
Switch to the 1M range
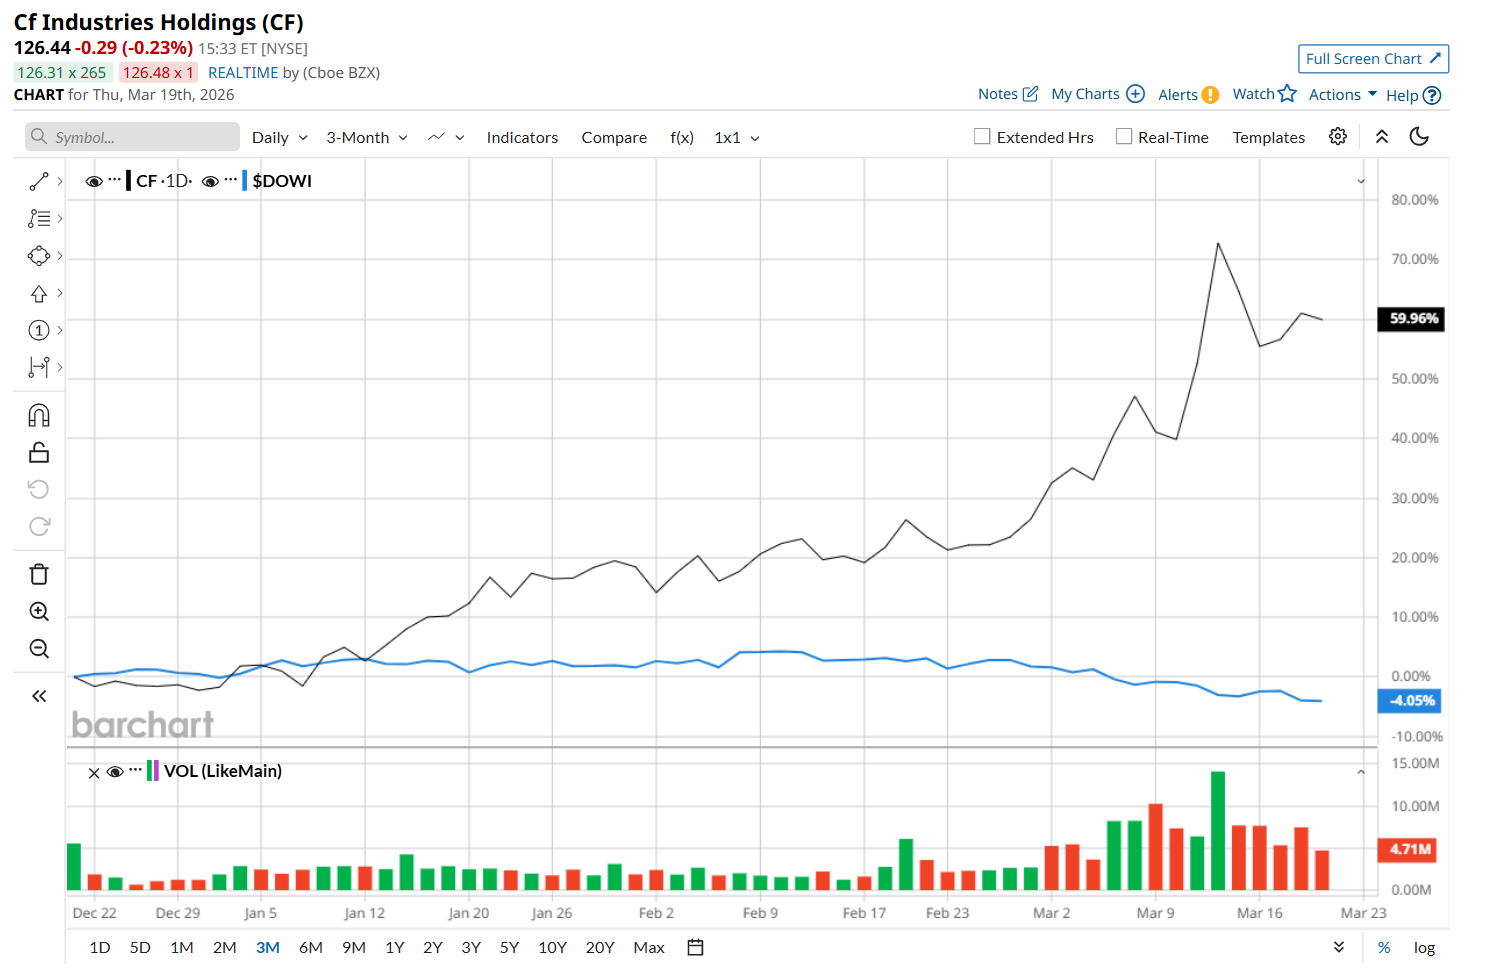click(182, 947)
